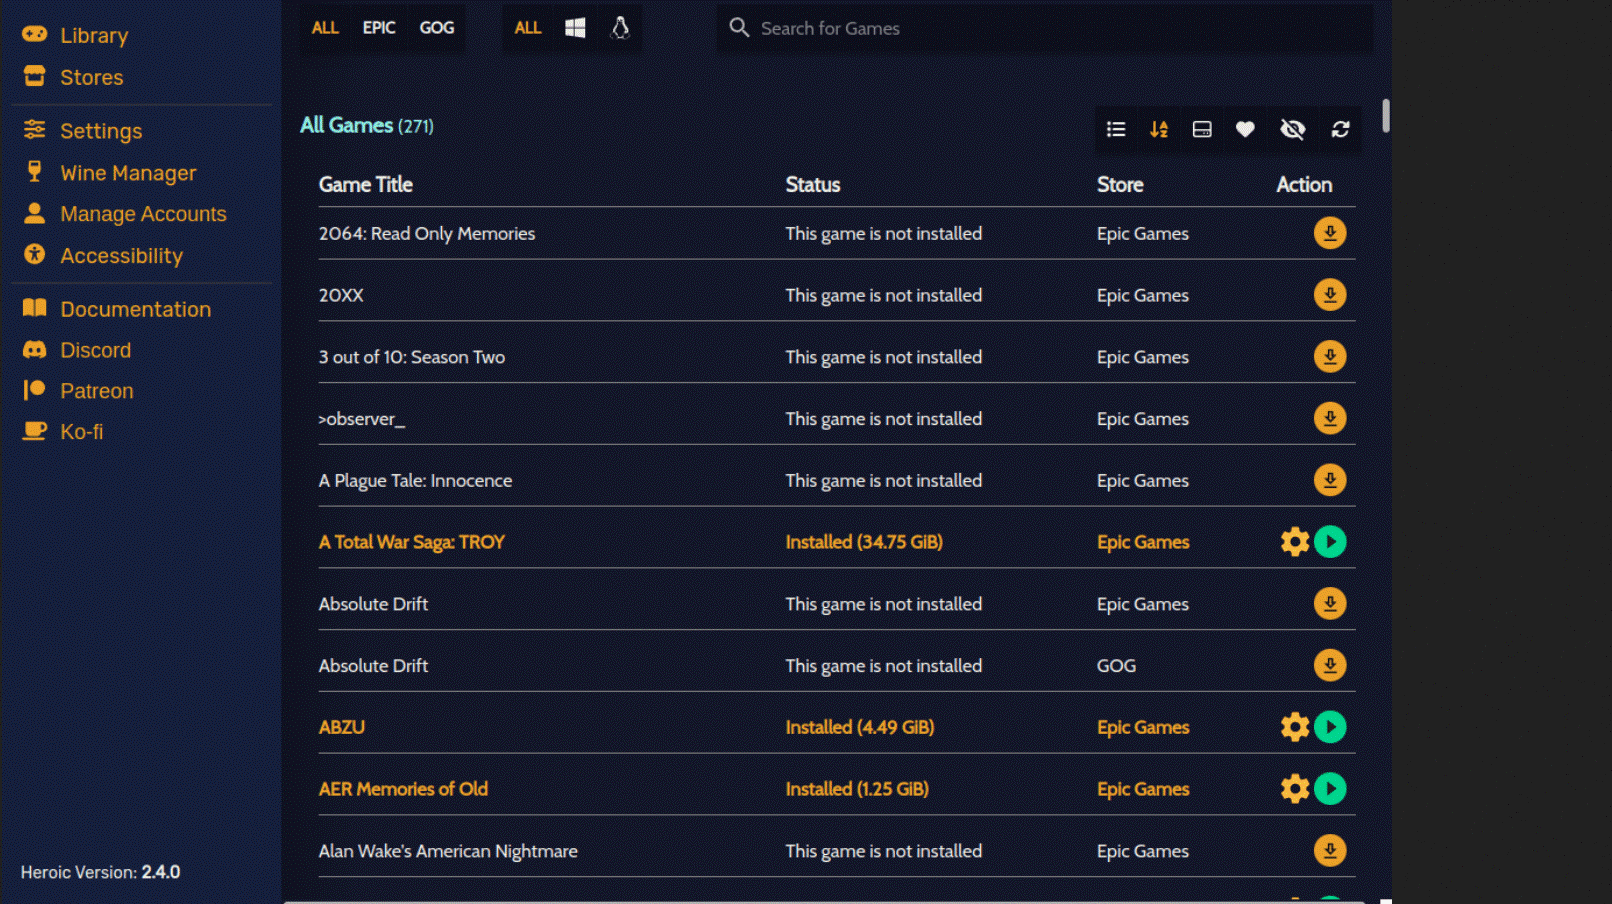
Task: Click the Documentation book icon
Action: 35,307
